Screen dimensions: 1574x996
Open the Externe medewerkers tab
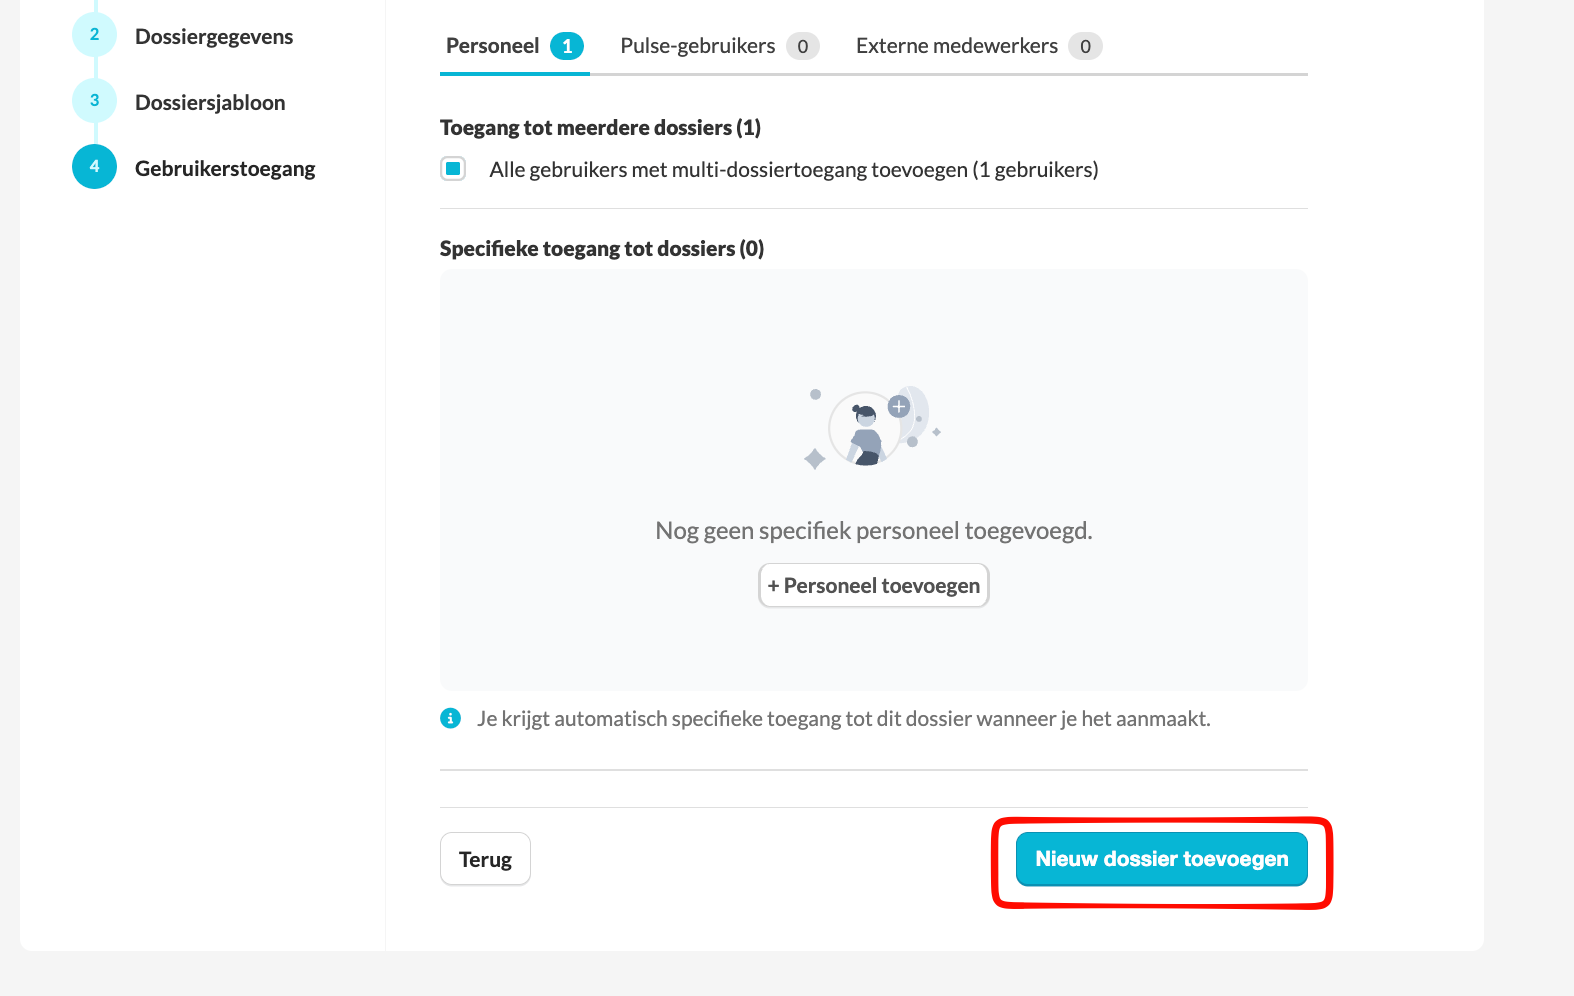[956, 46]
